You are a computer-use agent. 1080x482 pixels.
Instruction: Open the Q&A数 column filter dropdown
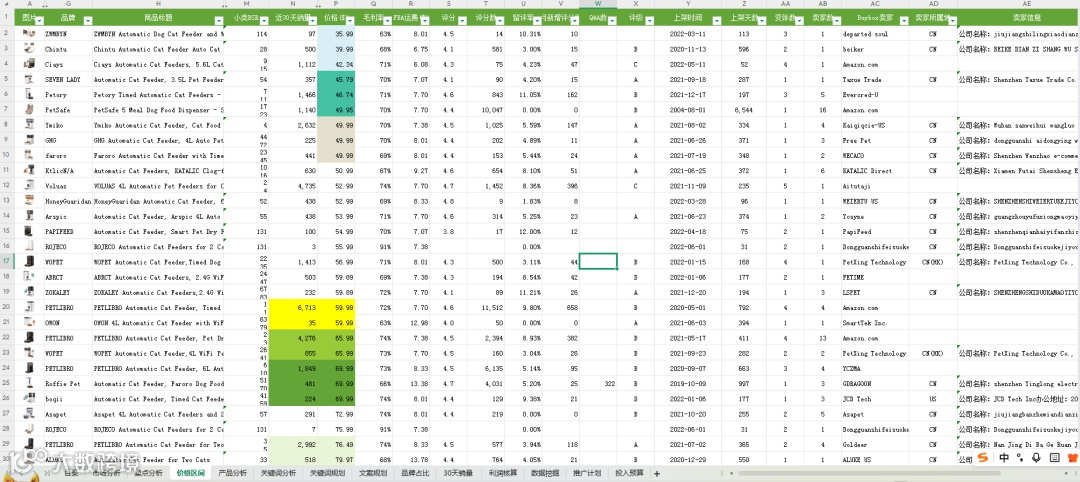[612, 21]
